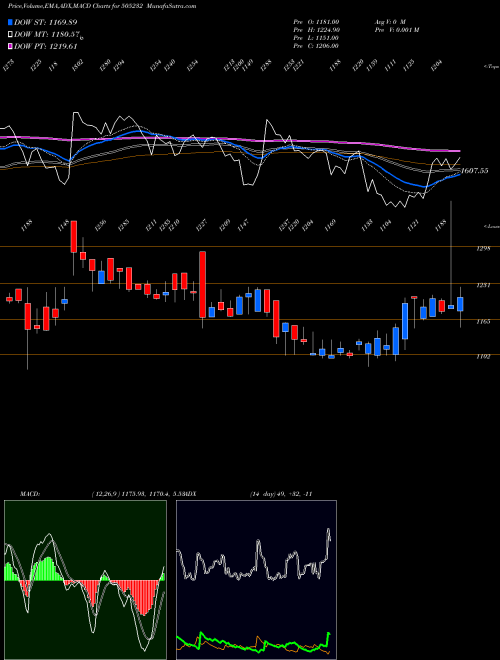Click the magenta DOW PT legend swatch
This screenshot has height=660, width=500.
(x=11, y=46)
